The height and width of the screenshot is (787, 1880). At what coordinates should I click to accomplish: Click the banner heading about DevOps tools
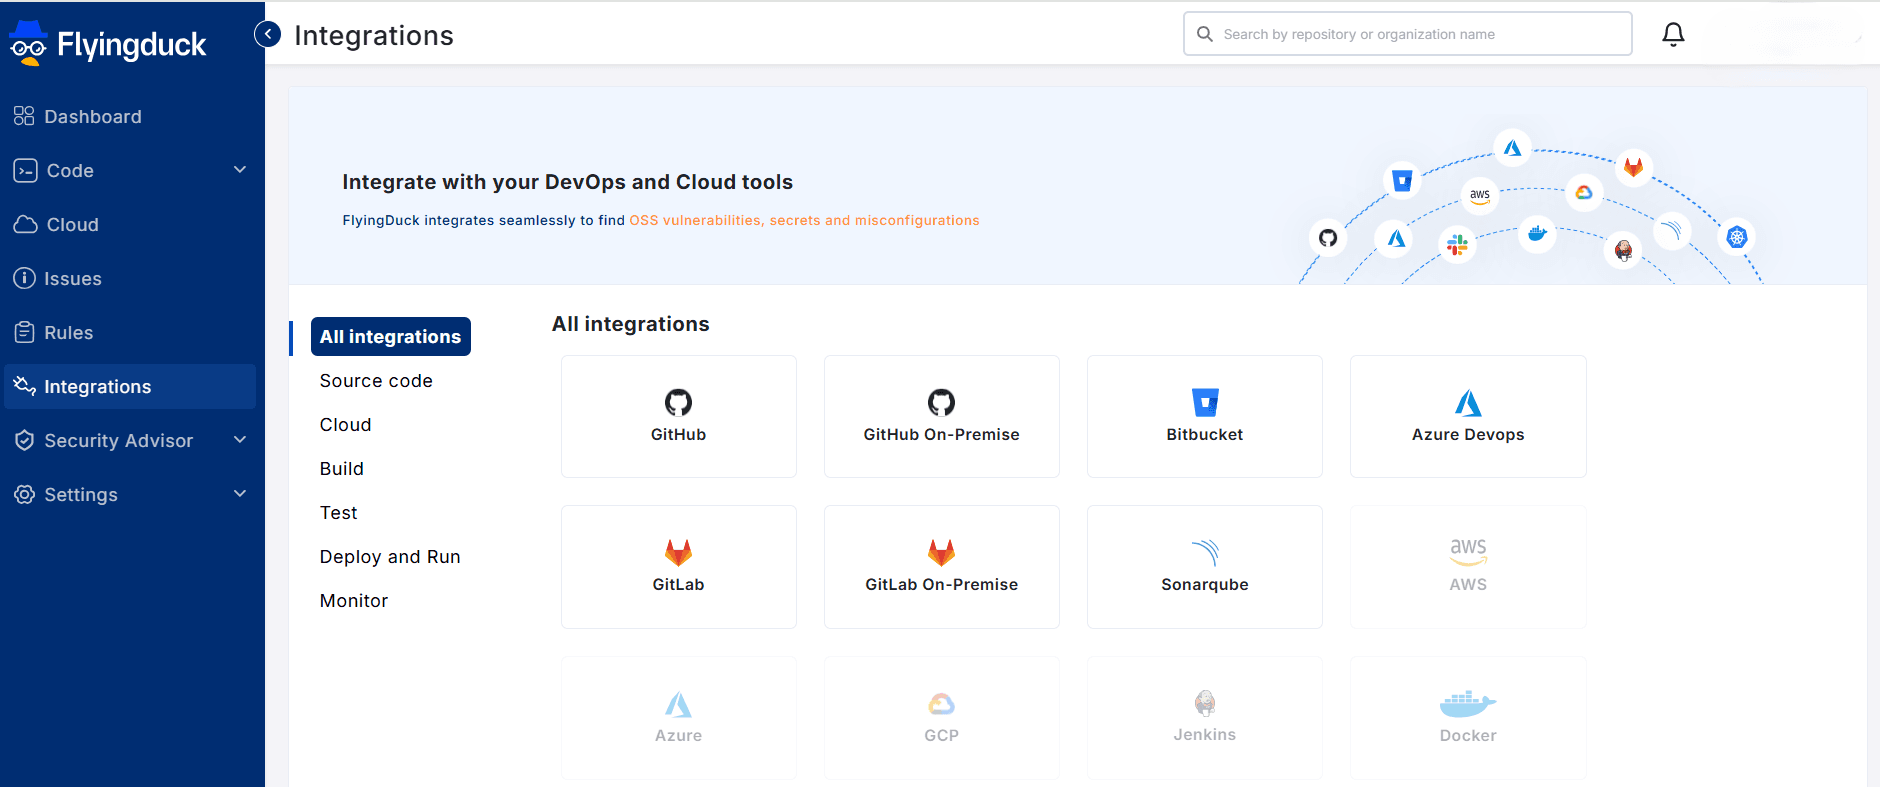567,182
